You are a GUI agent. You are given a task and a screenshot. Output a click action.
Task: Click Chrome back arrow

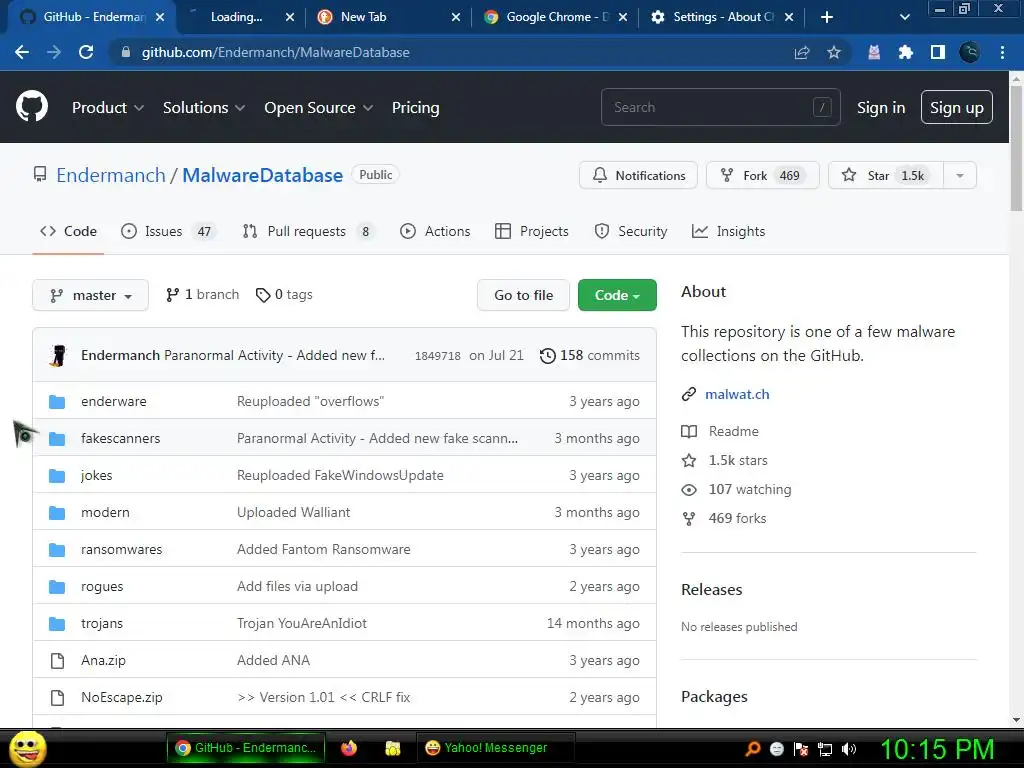(22, 52)
